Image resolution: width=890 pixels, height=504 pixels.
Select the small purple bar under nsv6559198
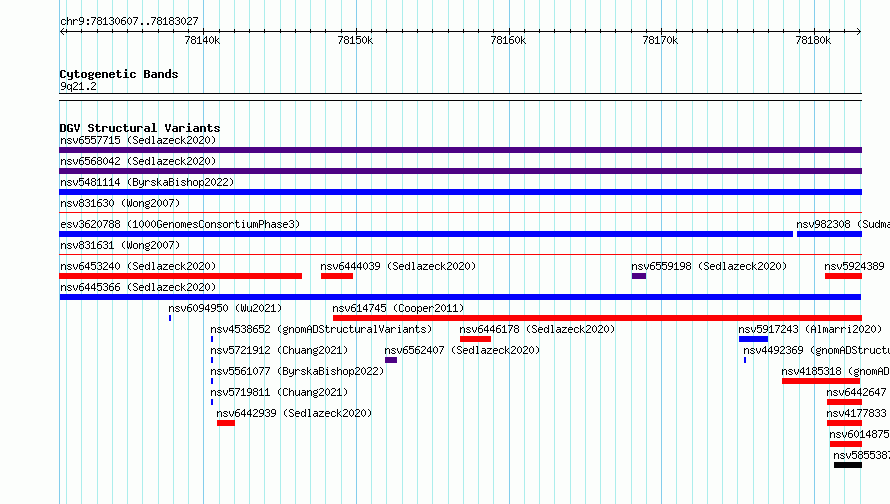click(639, 276)
